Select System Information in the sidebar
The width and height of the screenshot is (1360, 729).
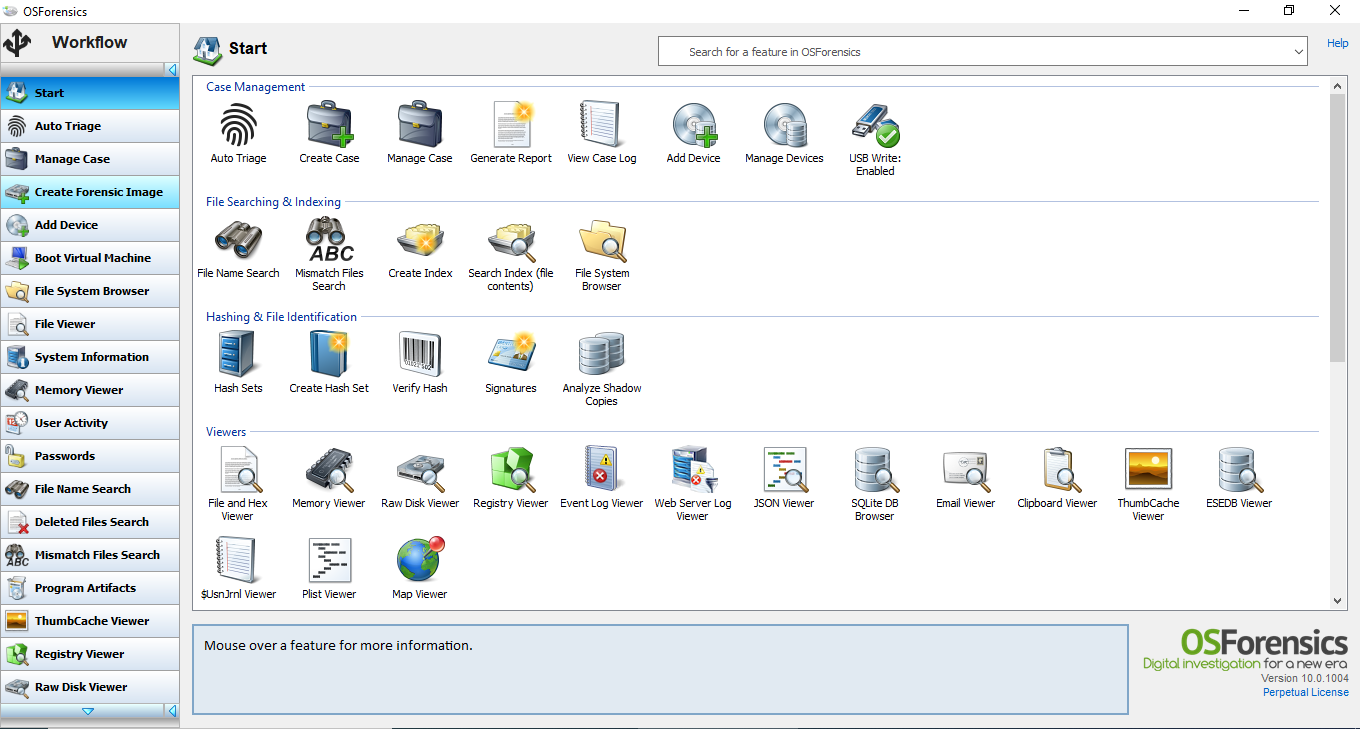[90, 357]
